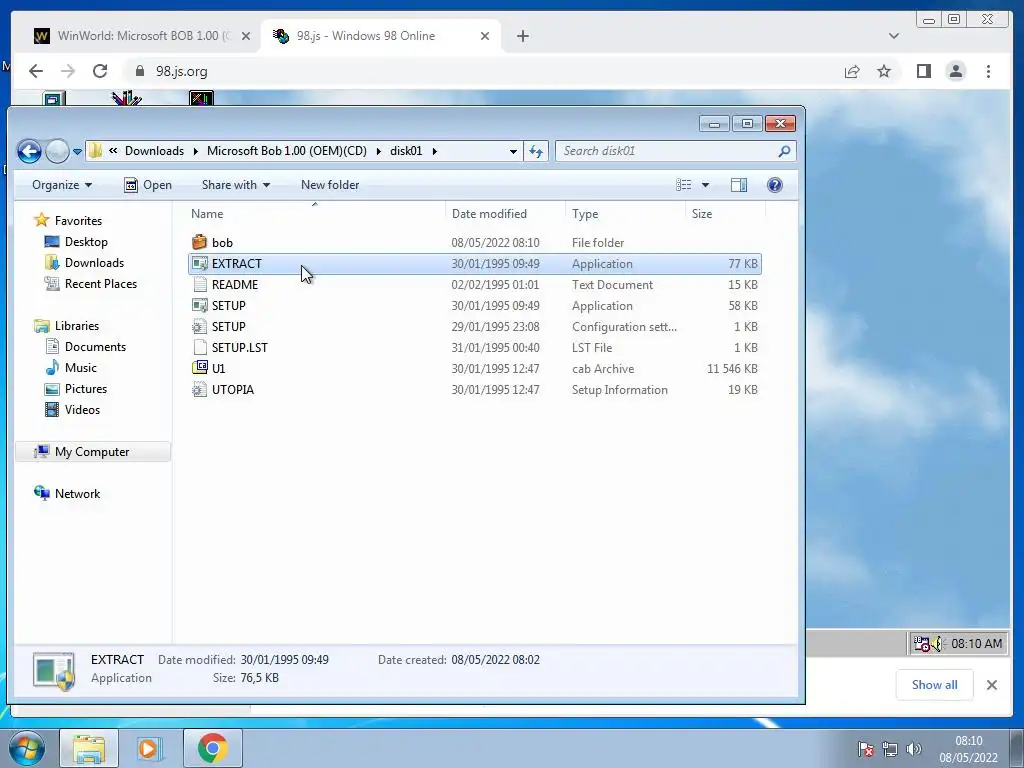Select My Computer in navigation pane
Image resolution: width=1024 pixels, height=768 pixels.
92,452
